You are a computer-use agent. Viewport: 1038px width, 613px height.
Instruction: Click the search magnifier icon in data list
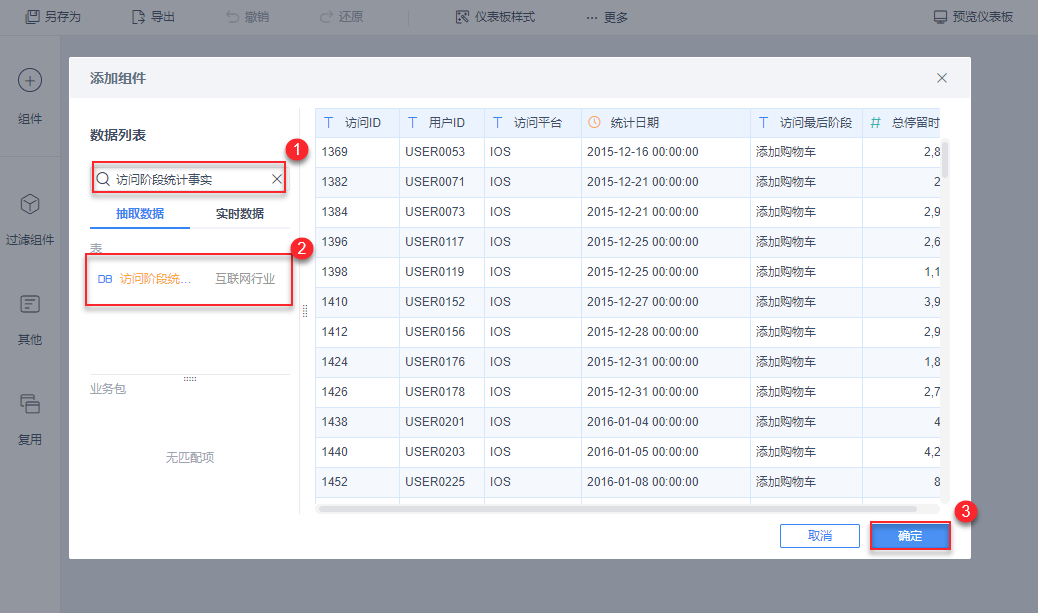(103, 179)
